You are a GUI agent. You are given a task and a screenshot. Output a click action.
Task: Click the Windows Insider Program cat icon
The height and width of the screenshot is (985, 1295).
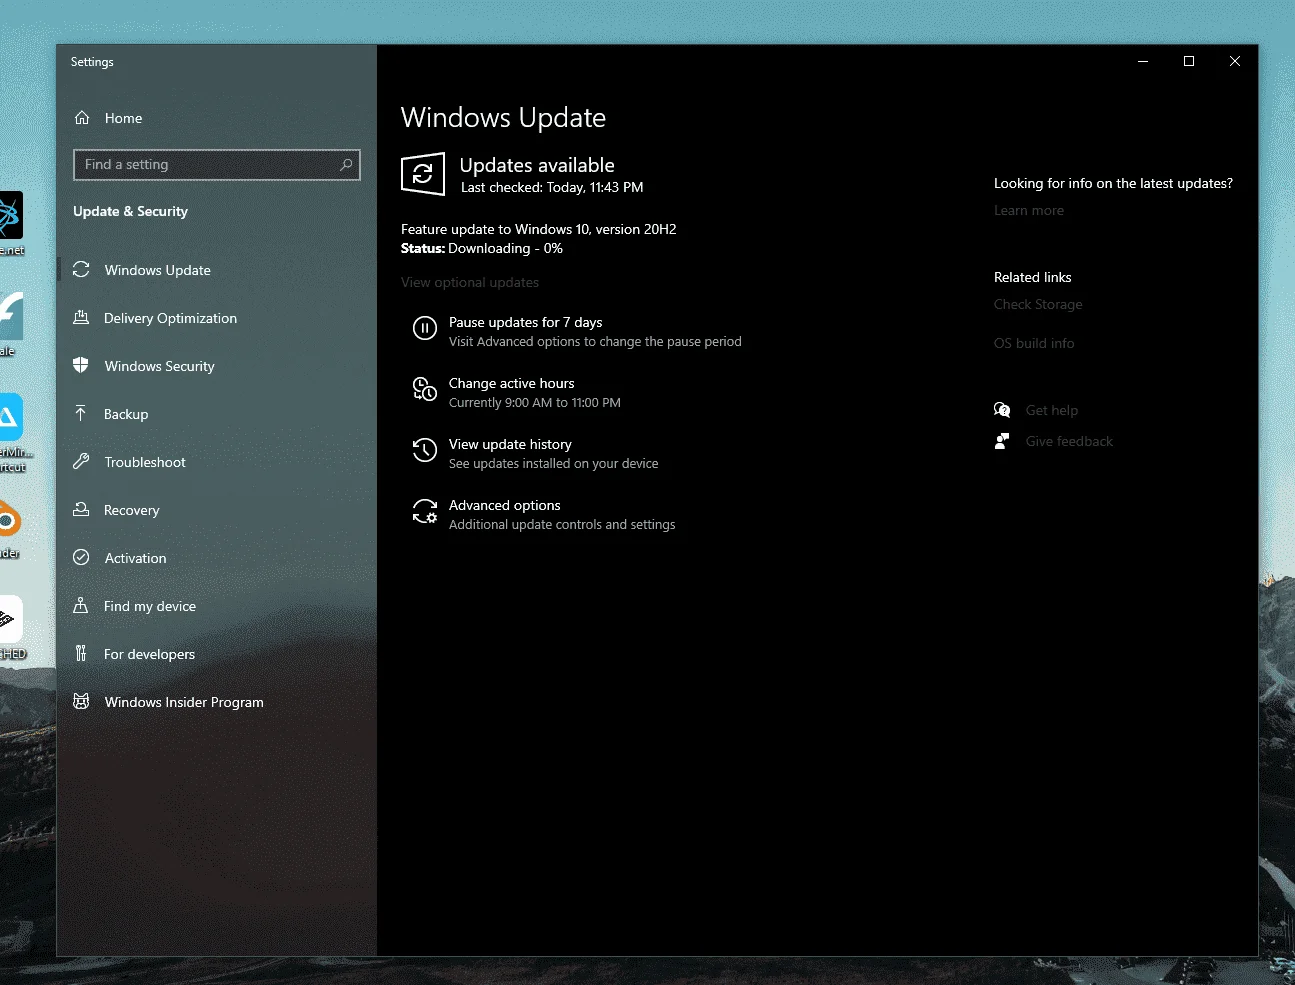coord(82,702)
